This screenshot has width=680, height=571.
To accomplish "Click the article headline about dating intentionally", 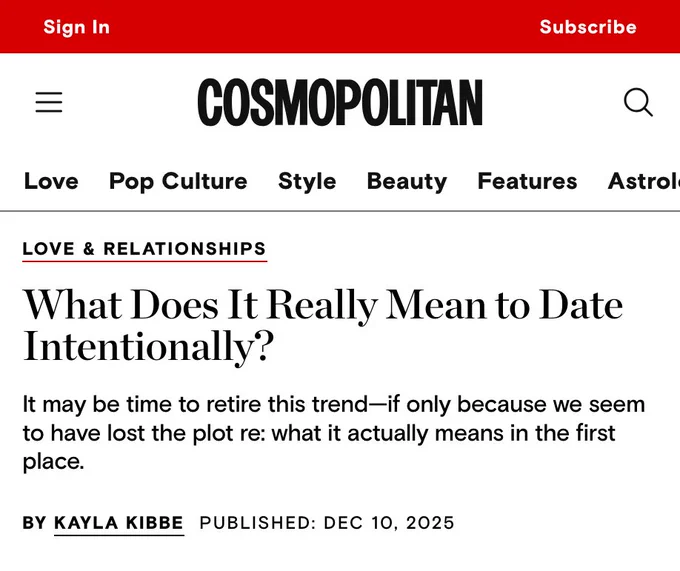I will point(323,326).
